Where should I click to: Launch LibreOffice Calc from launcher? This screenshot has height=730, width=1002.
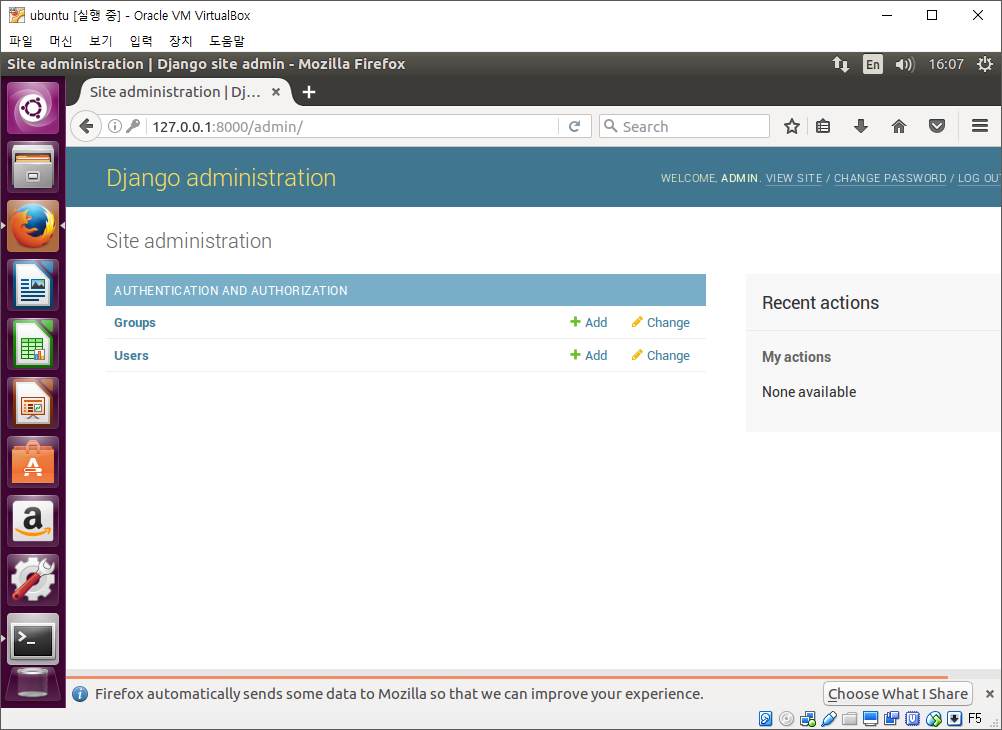click(x=33, y=344)
